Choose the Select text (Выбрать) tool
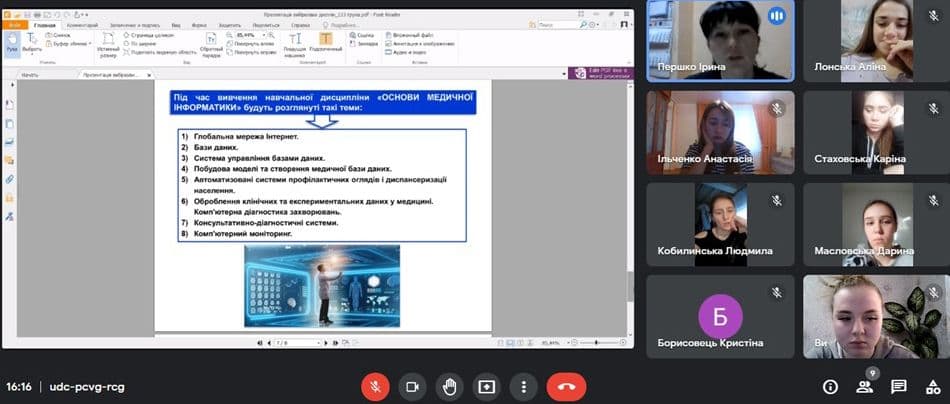Viewport: 950px width, 404px height. (x=32, y=43)
